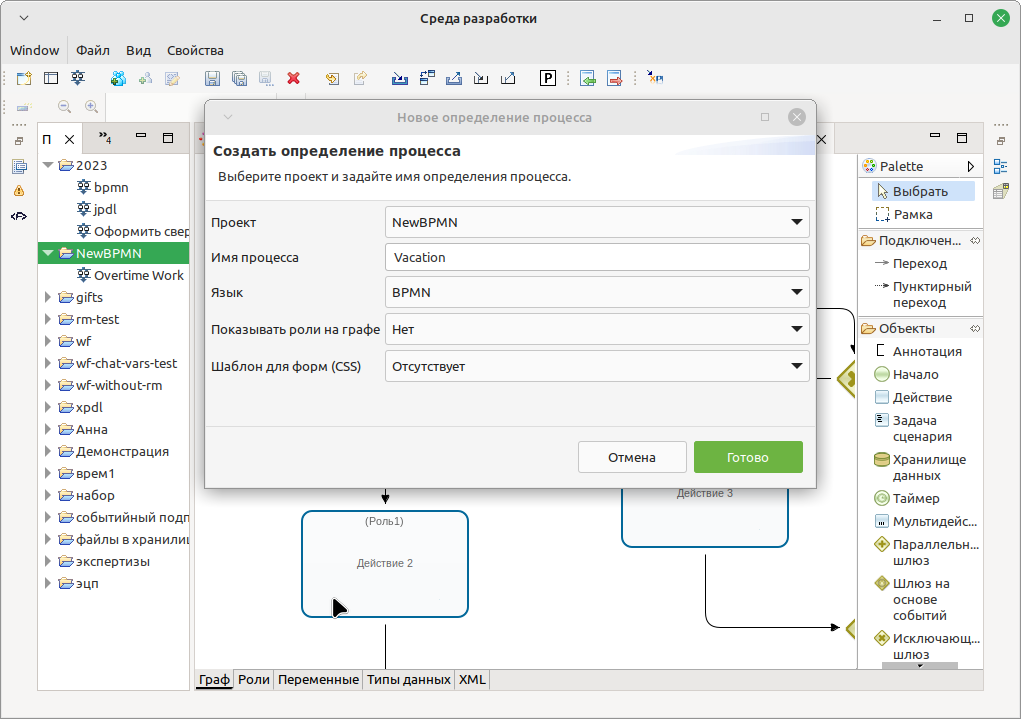Choose the Мультидейс... palette item

click(x=926, y=521)
